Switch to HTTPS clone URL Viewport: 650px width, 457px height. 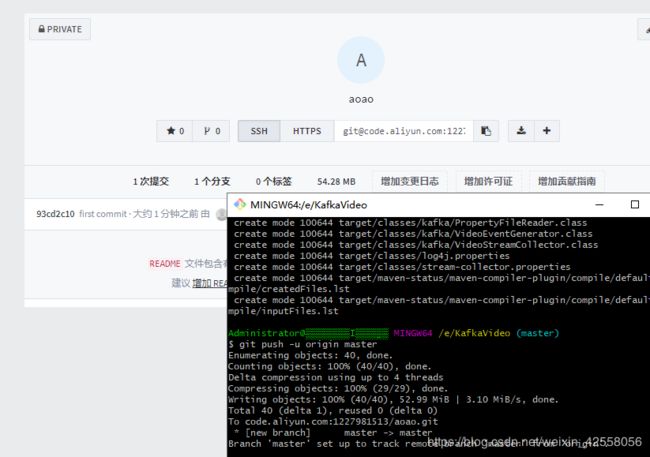(307, 131)
